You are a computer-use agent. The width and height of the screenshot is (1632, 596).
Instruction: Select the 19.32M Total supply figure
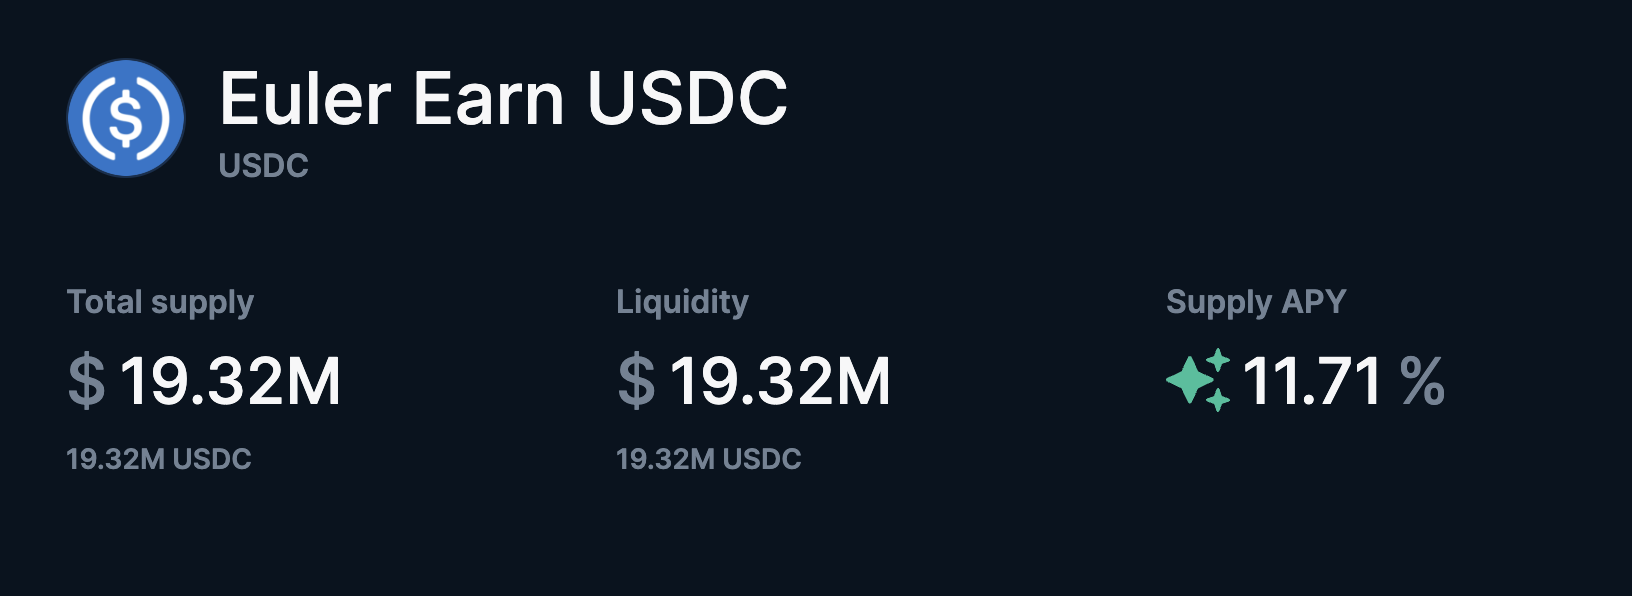tap(228, 381)
